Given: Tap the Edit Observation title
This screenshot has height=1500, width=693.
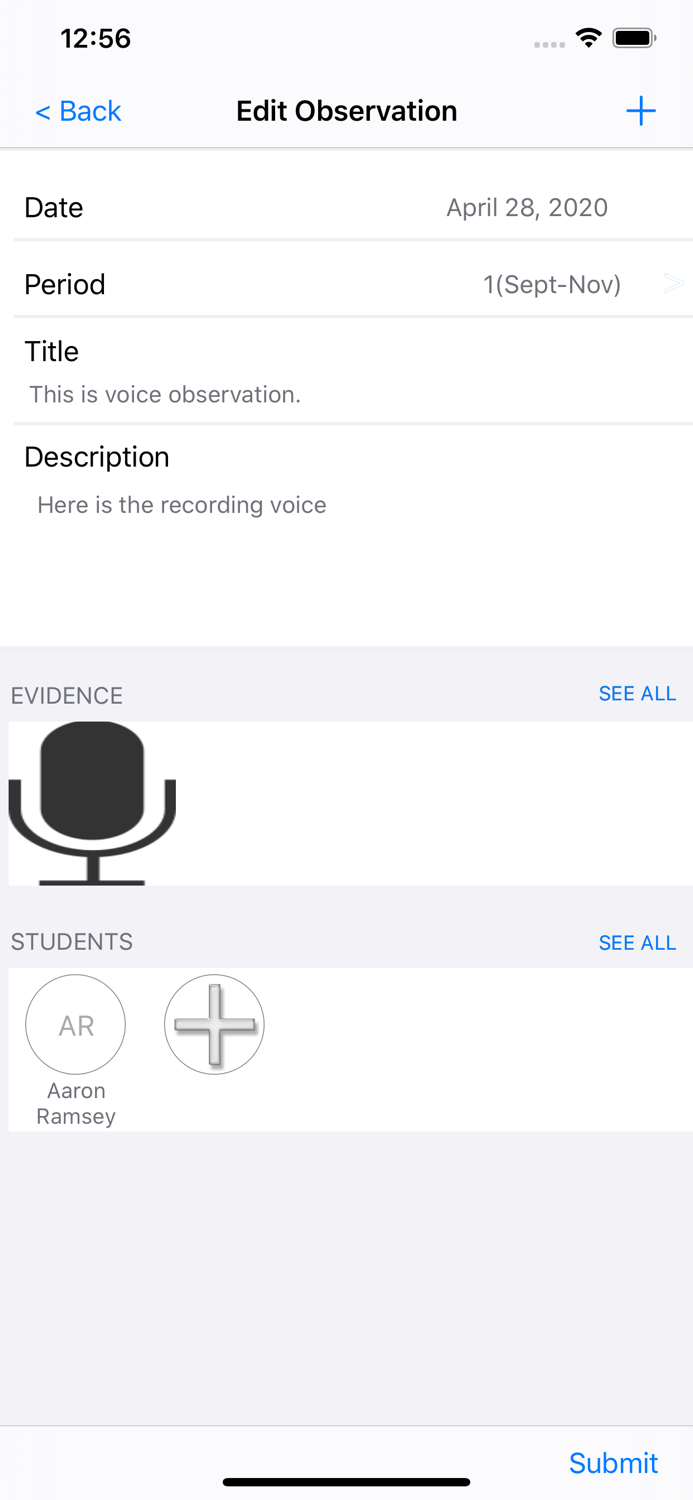Looking at the screenshot, I should 346,111.
